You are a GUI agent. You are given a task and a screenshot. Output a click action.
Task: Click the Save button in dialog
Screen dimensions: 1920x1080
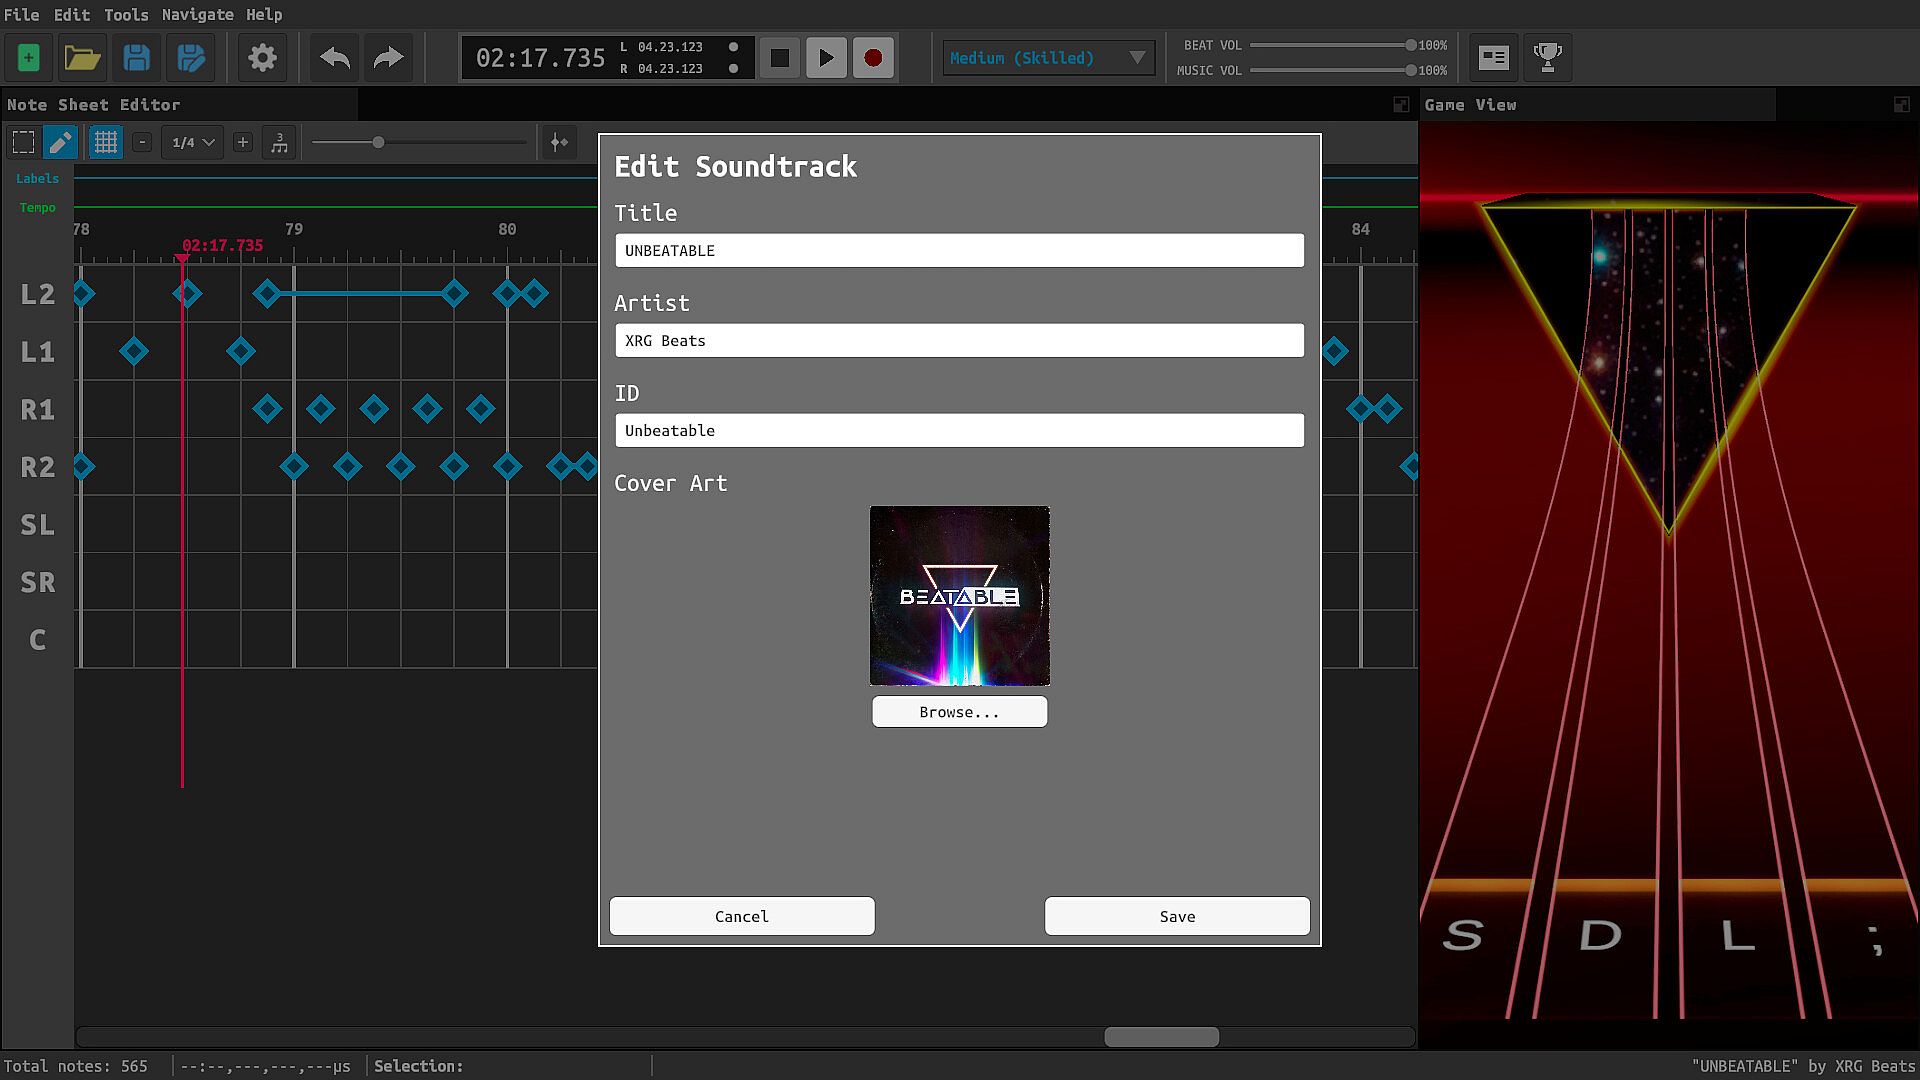1177,916
